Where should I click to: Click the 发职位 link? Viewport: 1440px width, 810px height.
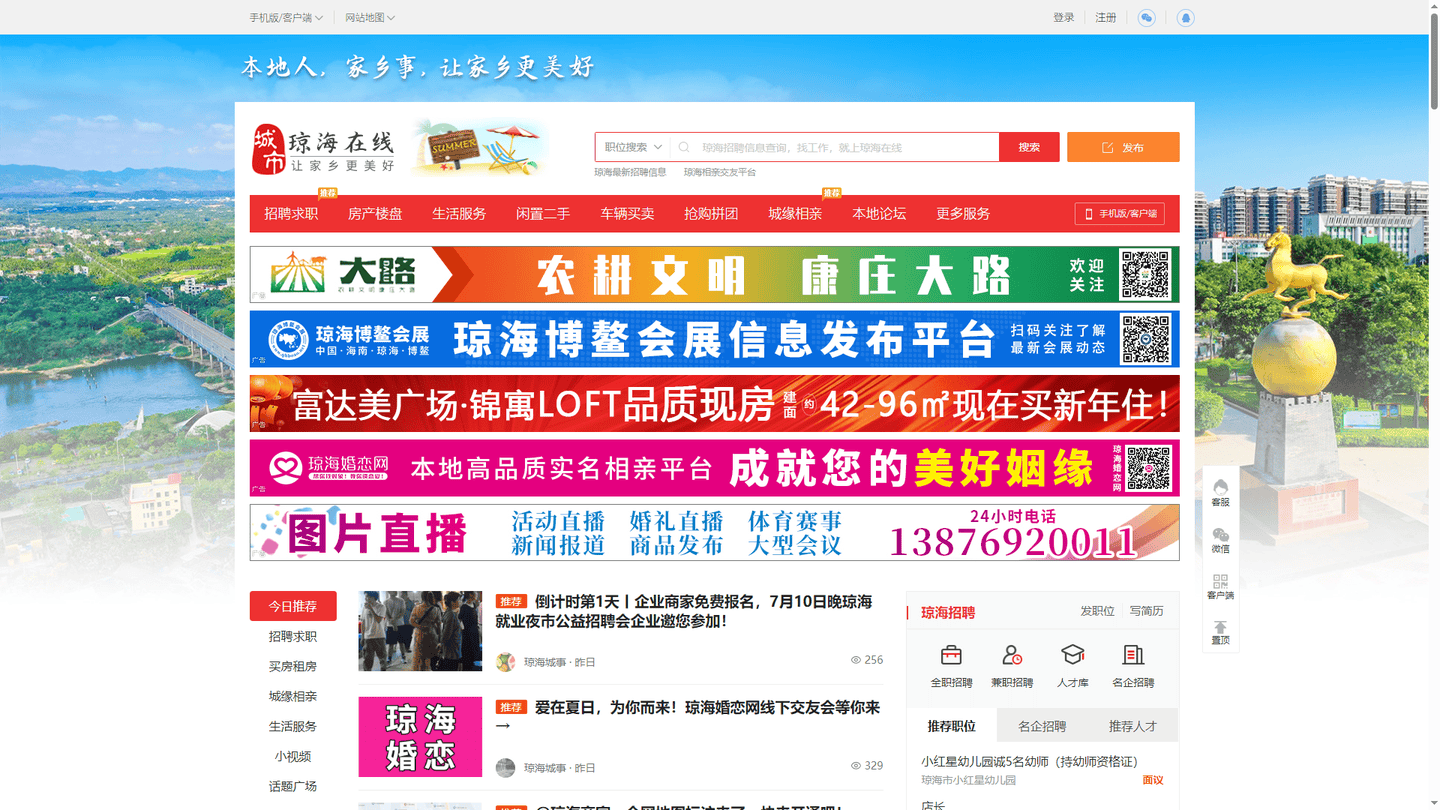[x=1097, y=611]
